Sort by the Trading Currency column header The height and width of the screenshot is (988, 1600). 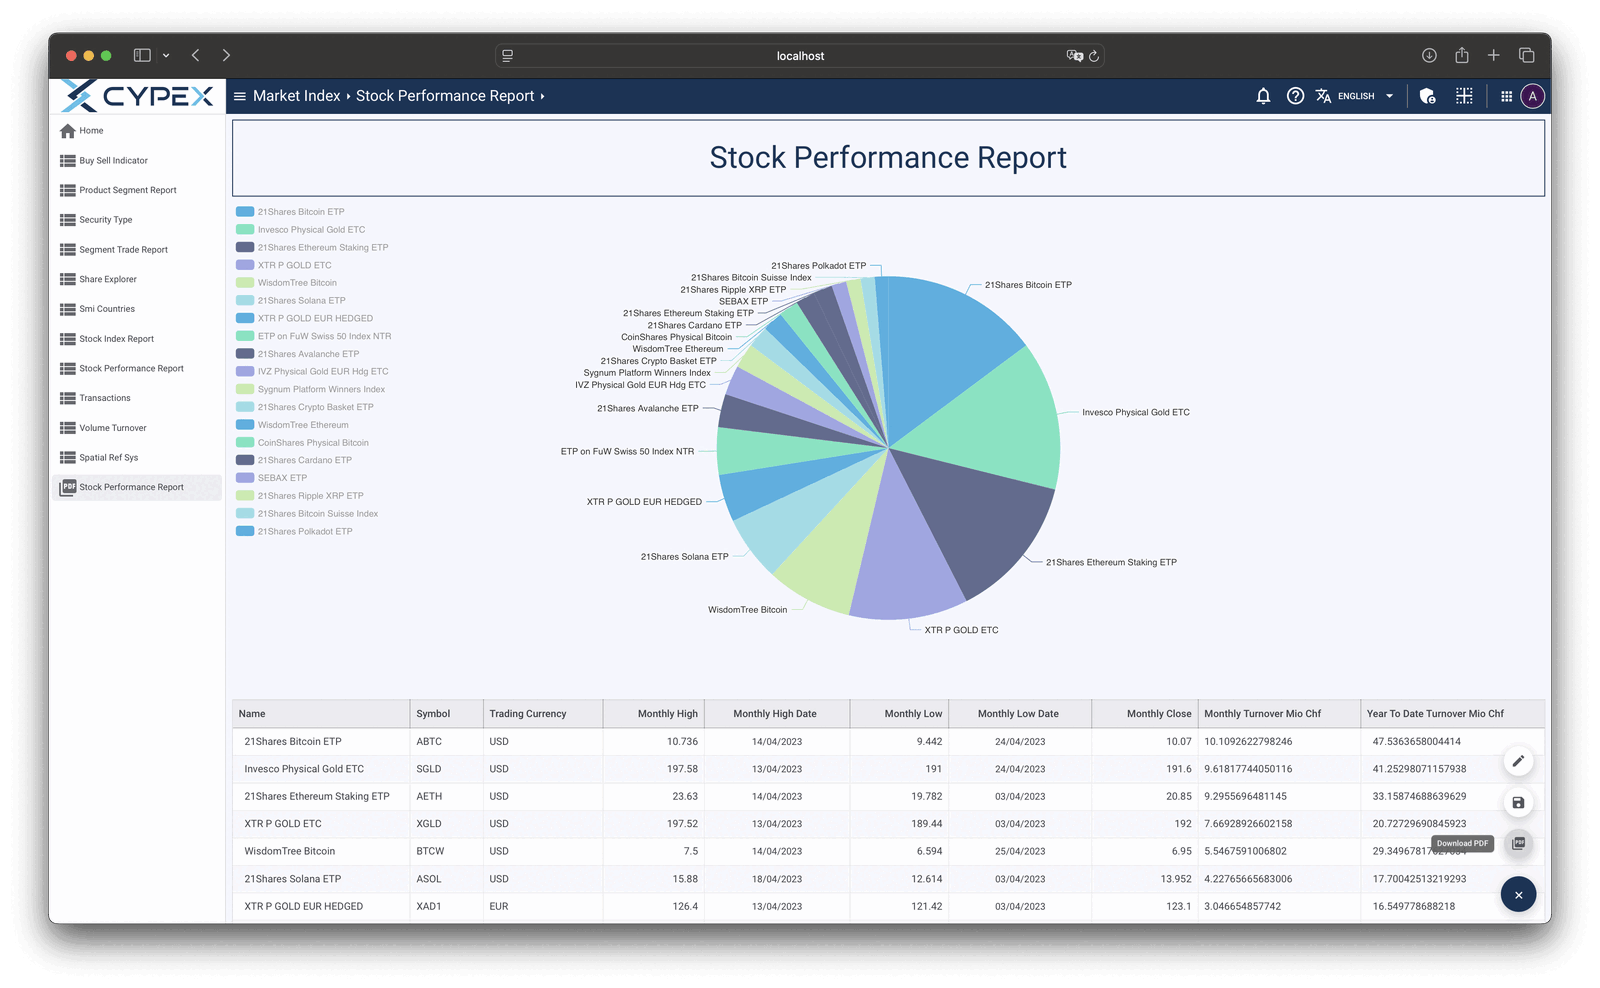(542, 714)
